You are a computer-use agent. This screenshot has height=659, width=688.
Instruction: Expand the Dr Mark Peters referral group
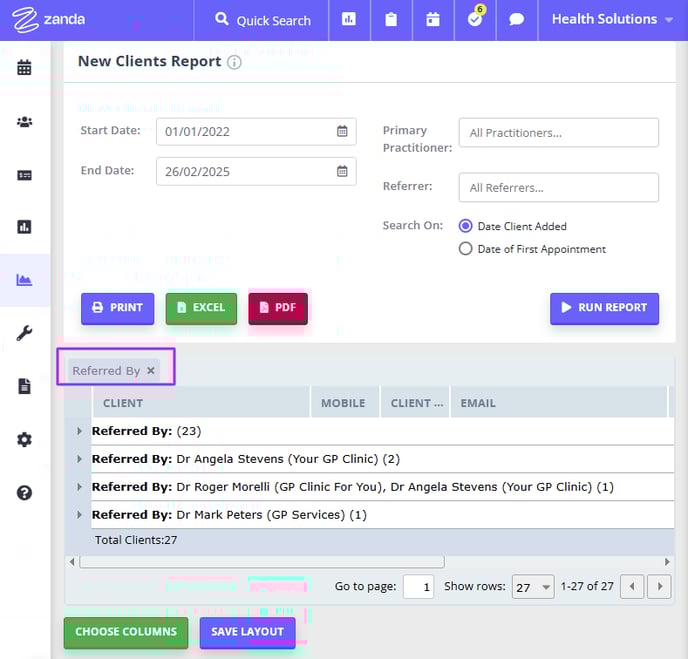pyautogui.click(x=79, y=515)
